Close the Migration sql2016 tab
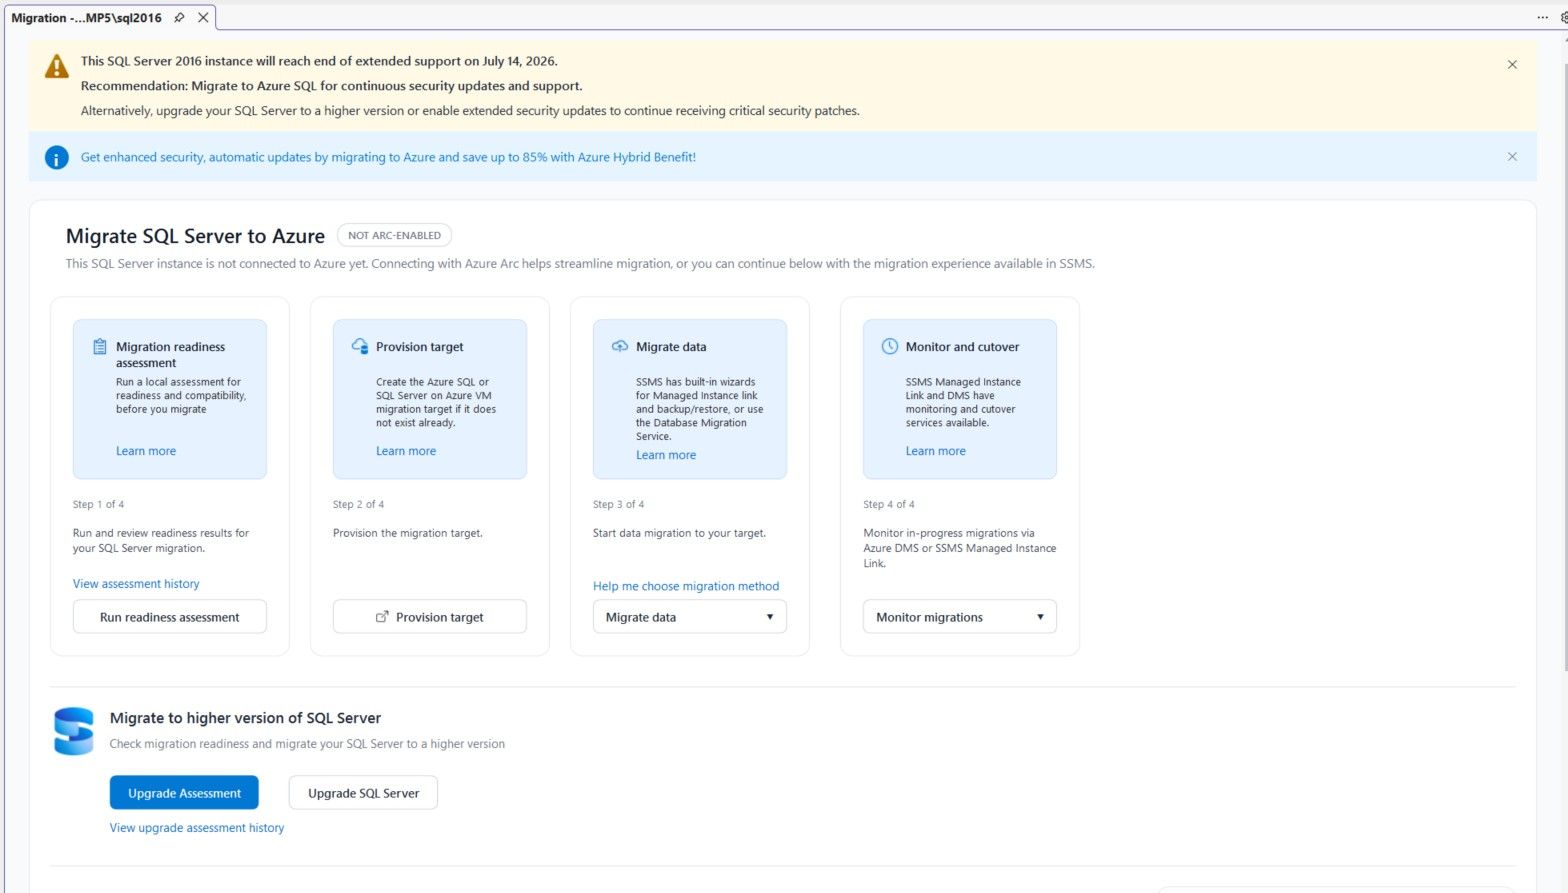Screen dimensions: 1568x893 pos(203,18)
